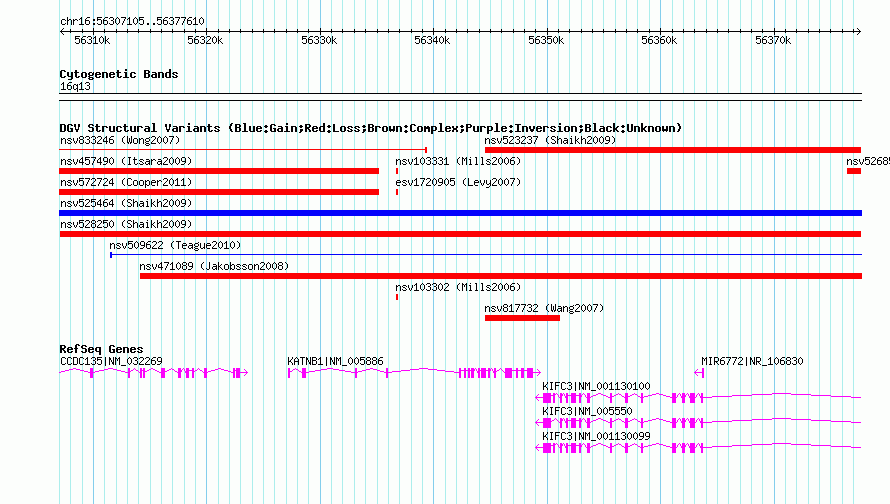Viewport: 890px width, 504px height.
Task: Click the red bar under nsv457490
Action: click(x=219, y=171)
